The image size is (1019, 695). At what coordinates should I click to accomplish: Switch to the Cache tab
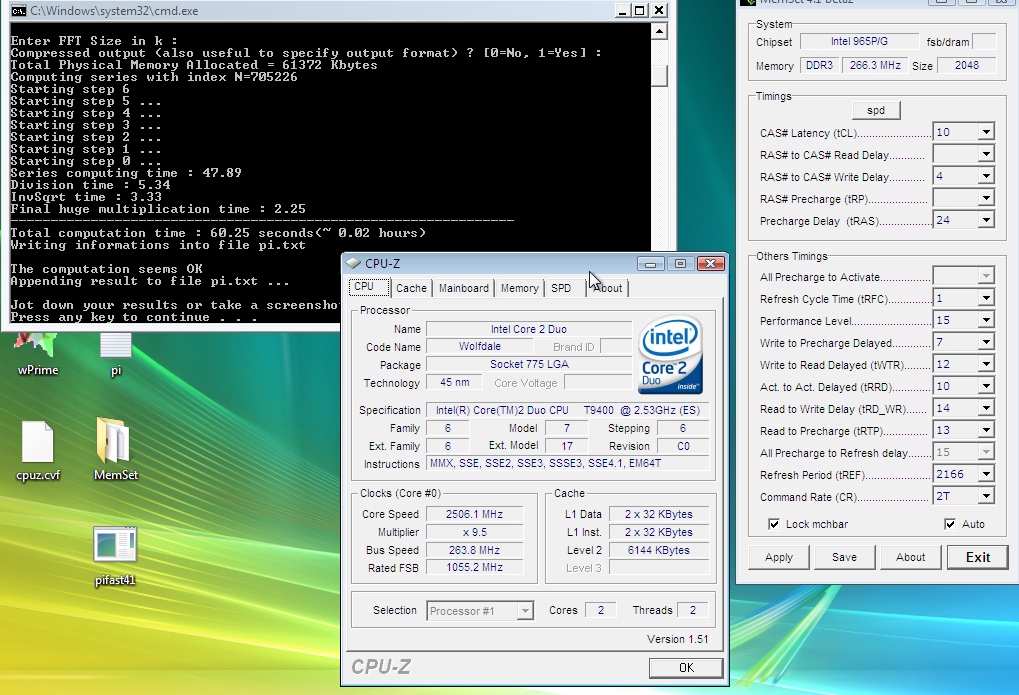(411, 288)
